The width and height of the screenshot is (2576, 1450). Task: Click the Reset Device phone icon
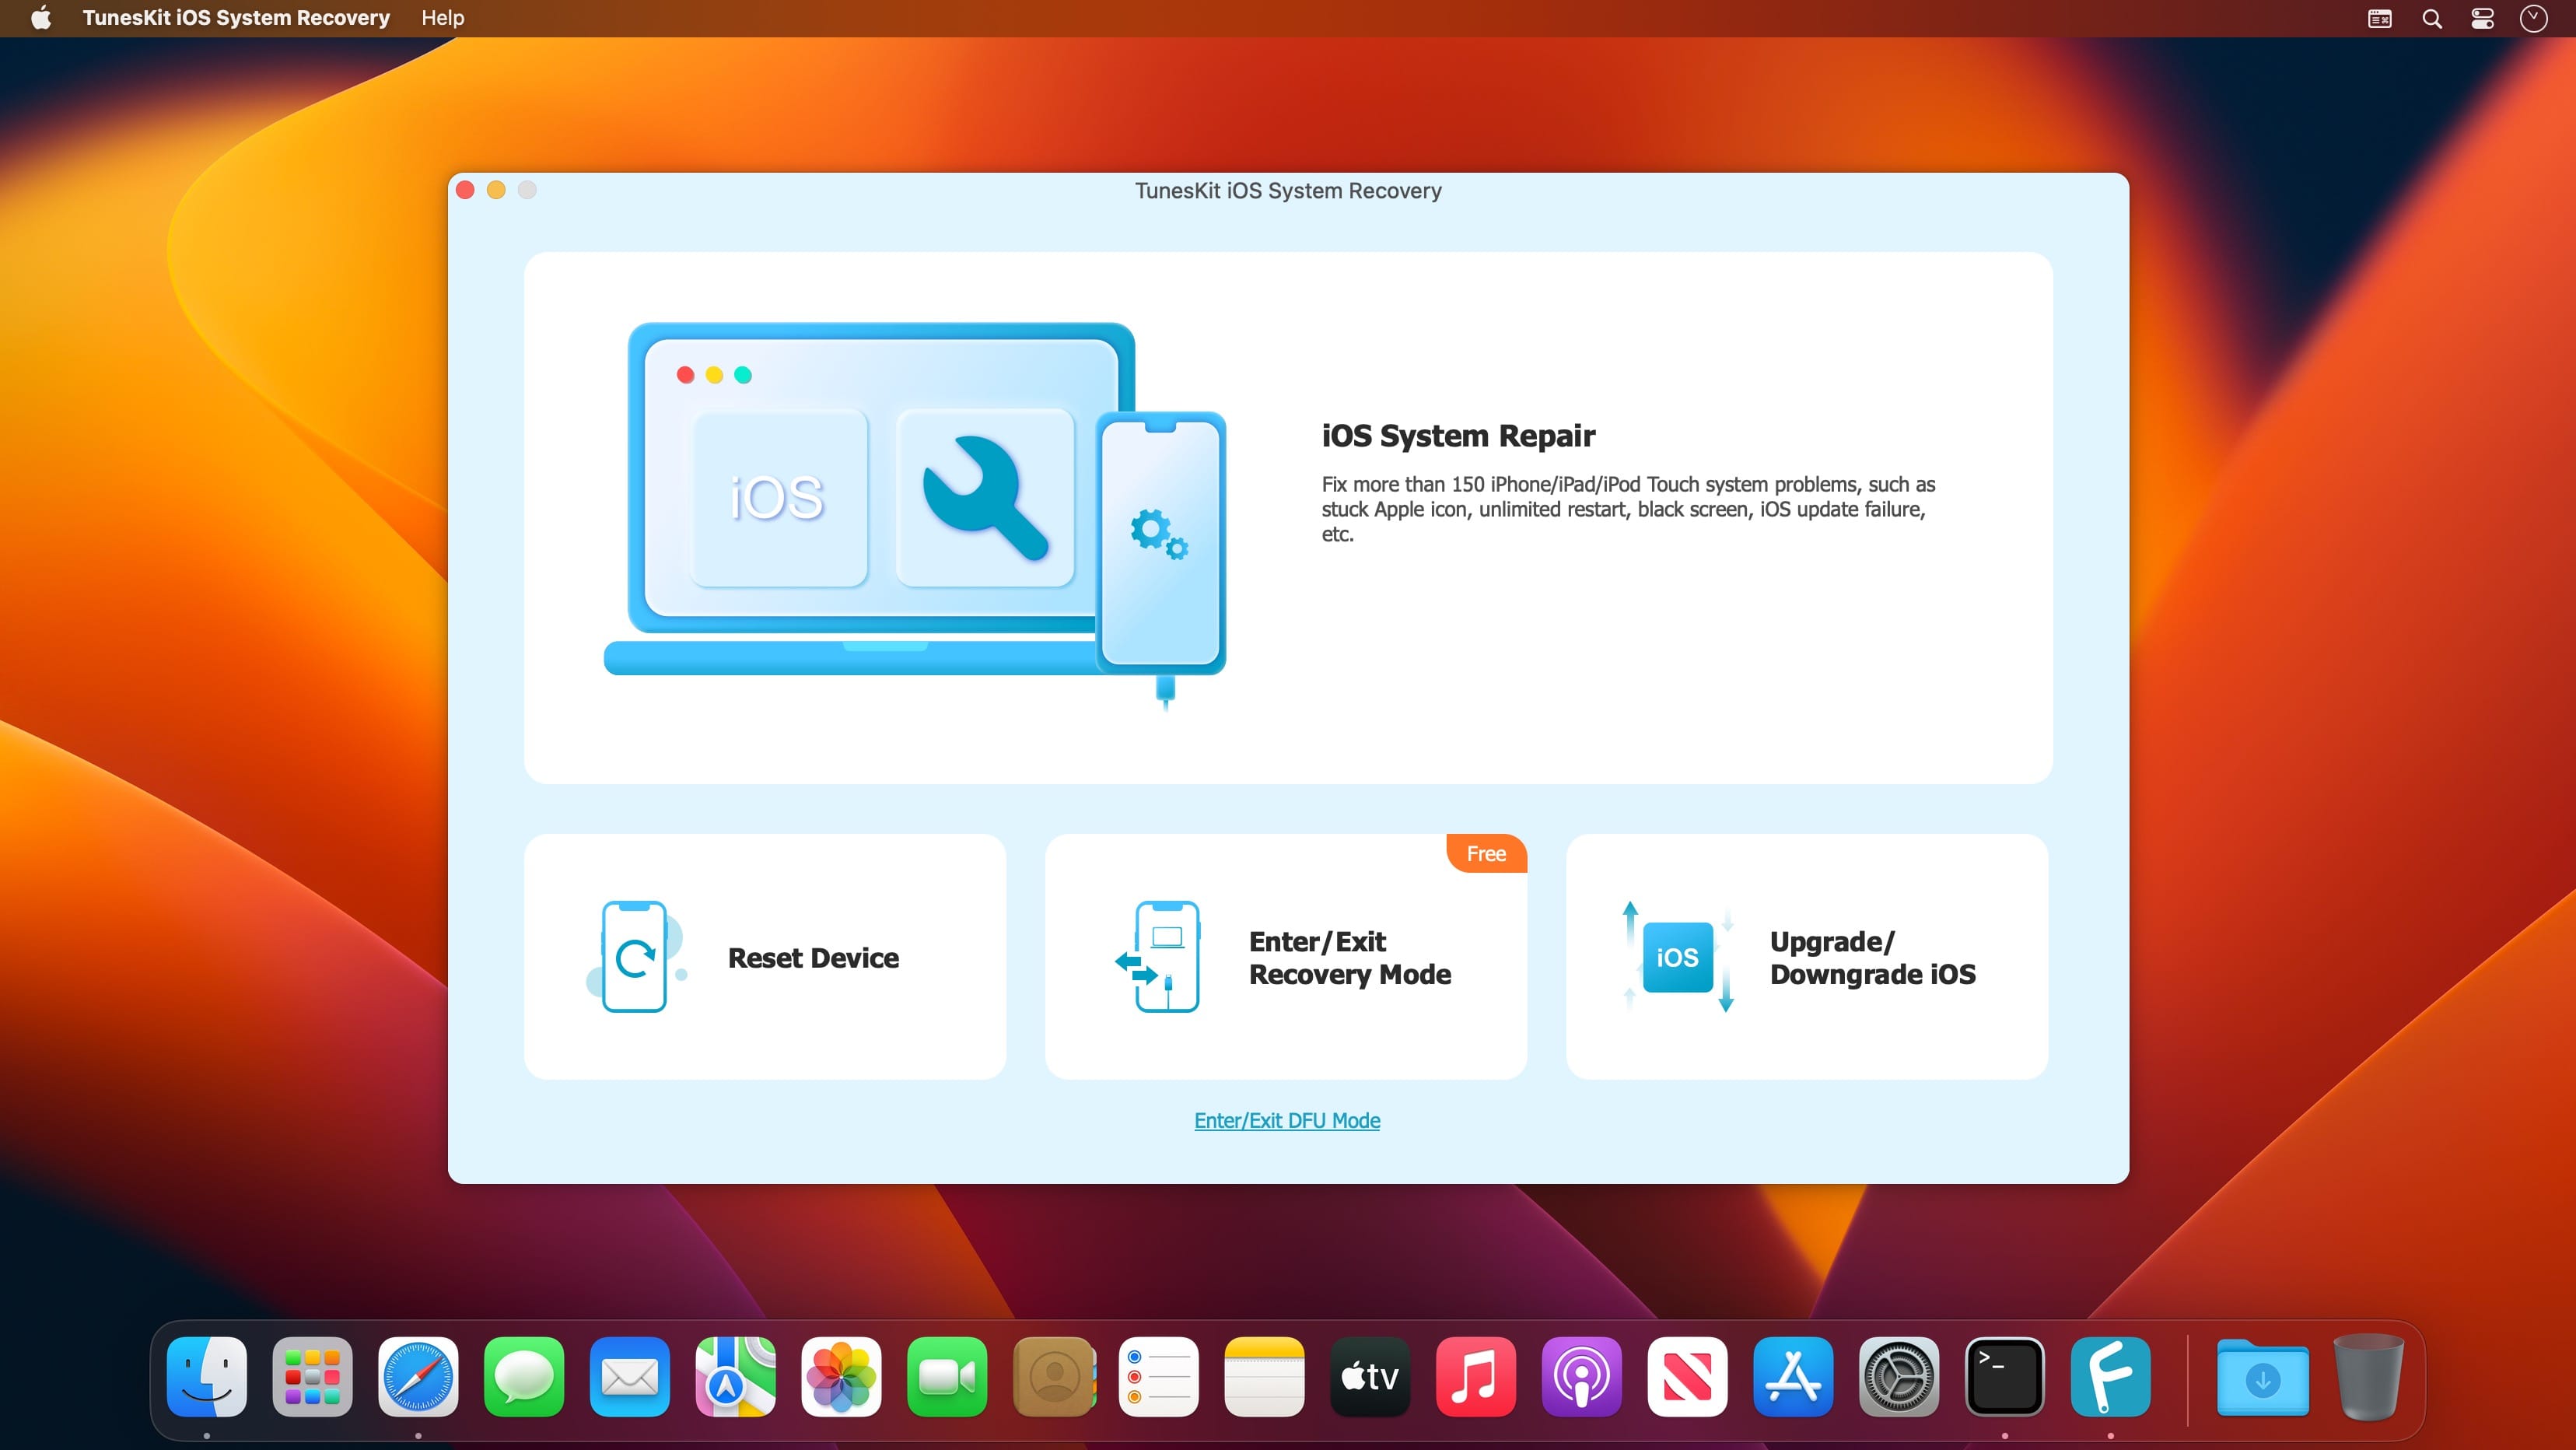click(x=634, y=957)
